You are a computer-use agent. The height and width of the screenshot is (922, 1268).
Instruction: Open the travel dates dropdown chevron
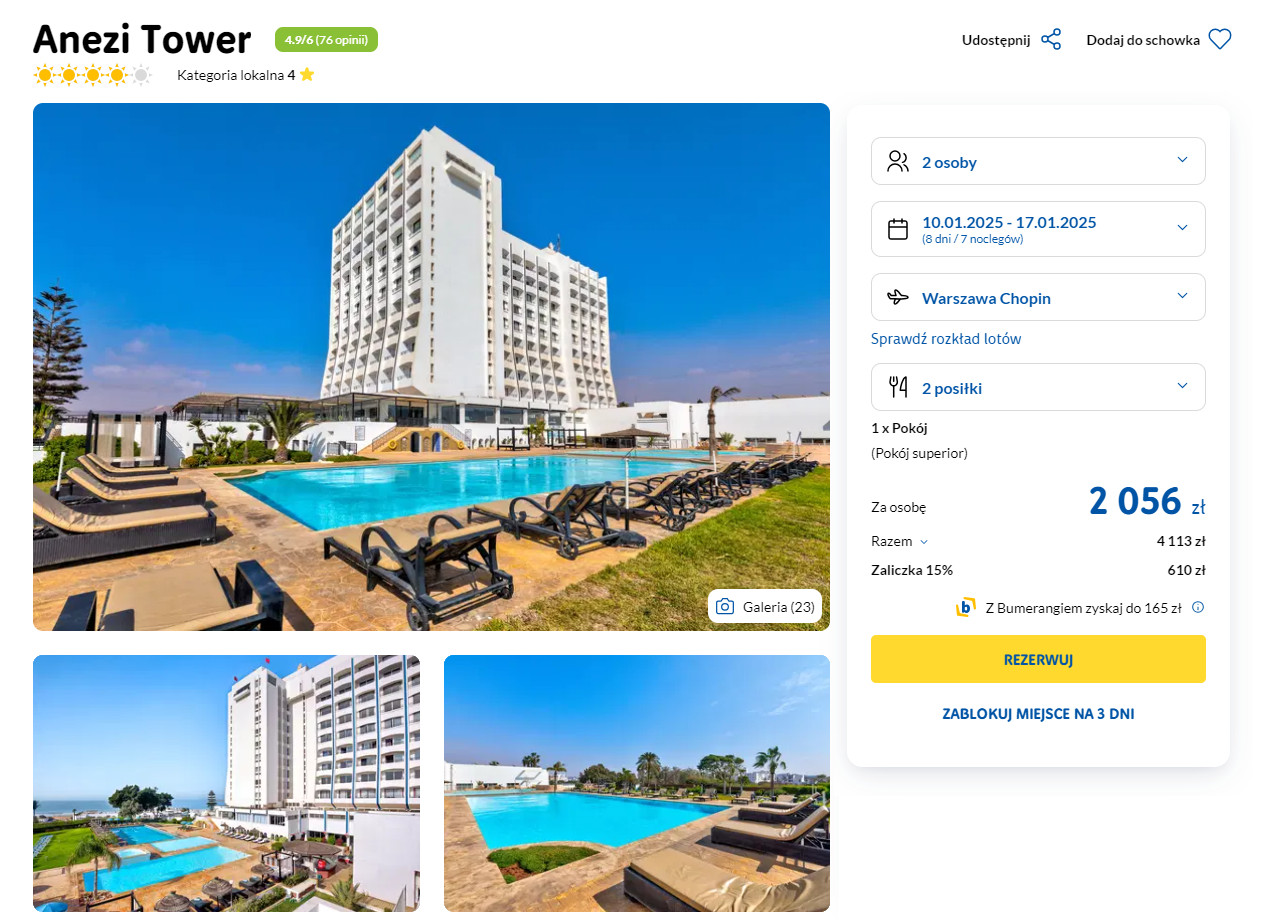click(1182, 228)
